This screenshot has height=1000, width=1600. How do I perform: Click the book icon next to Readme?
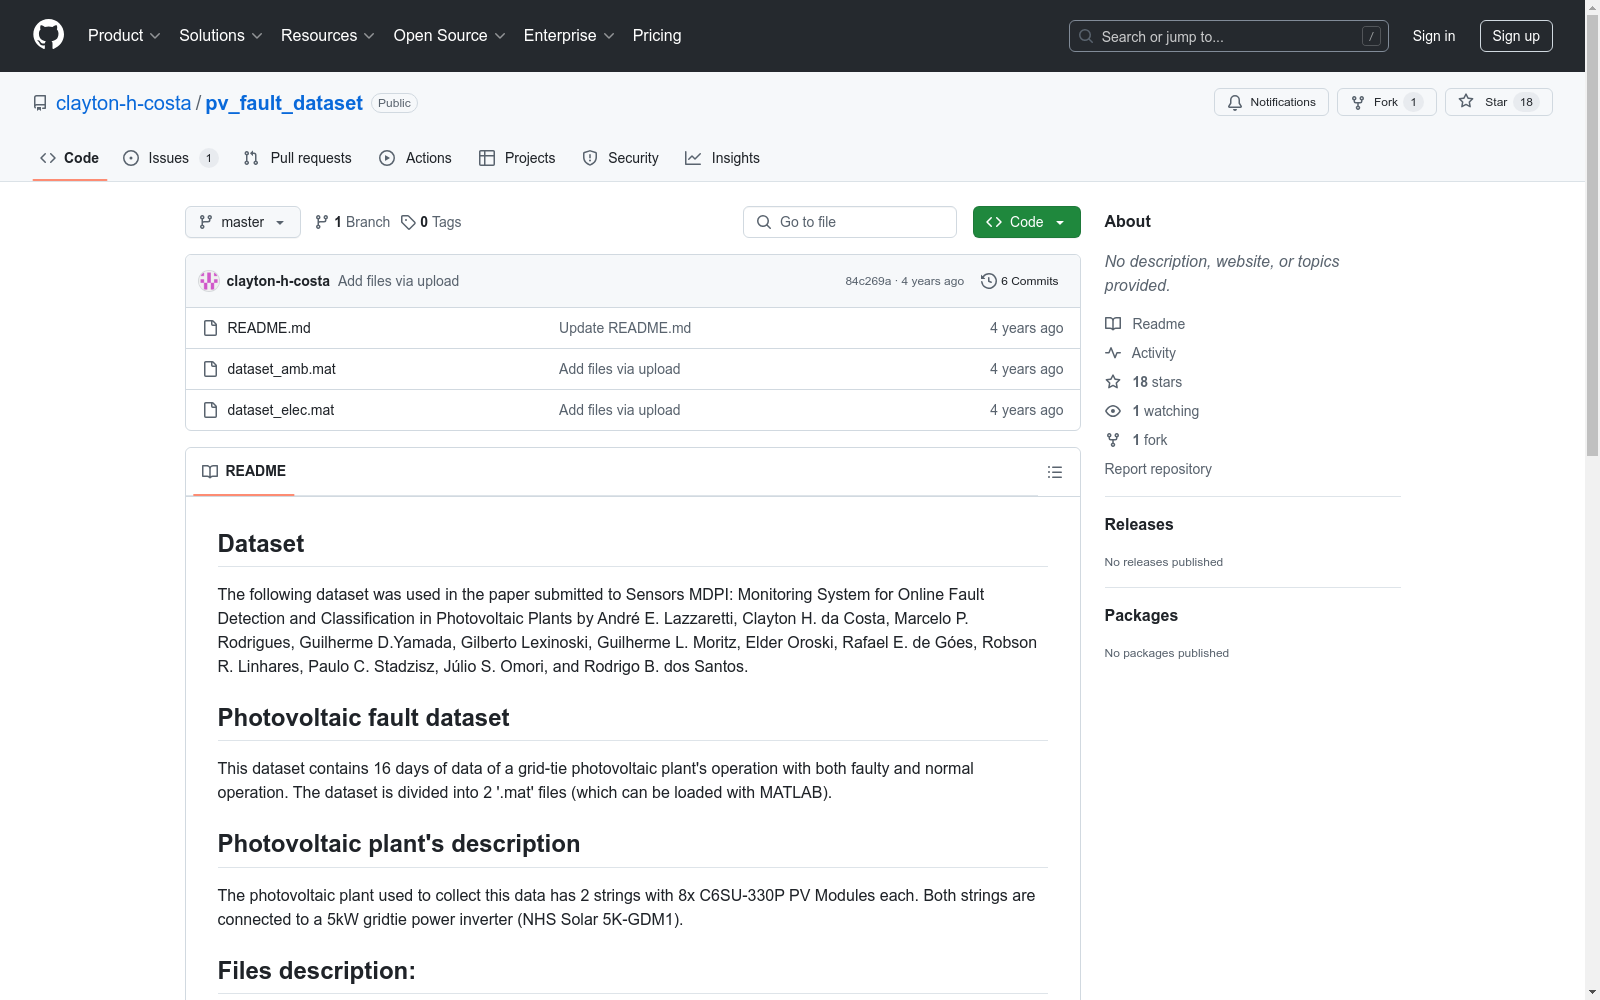[1113, 324]
